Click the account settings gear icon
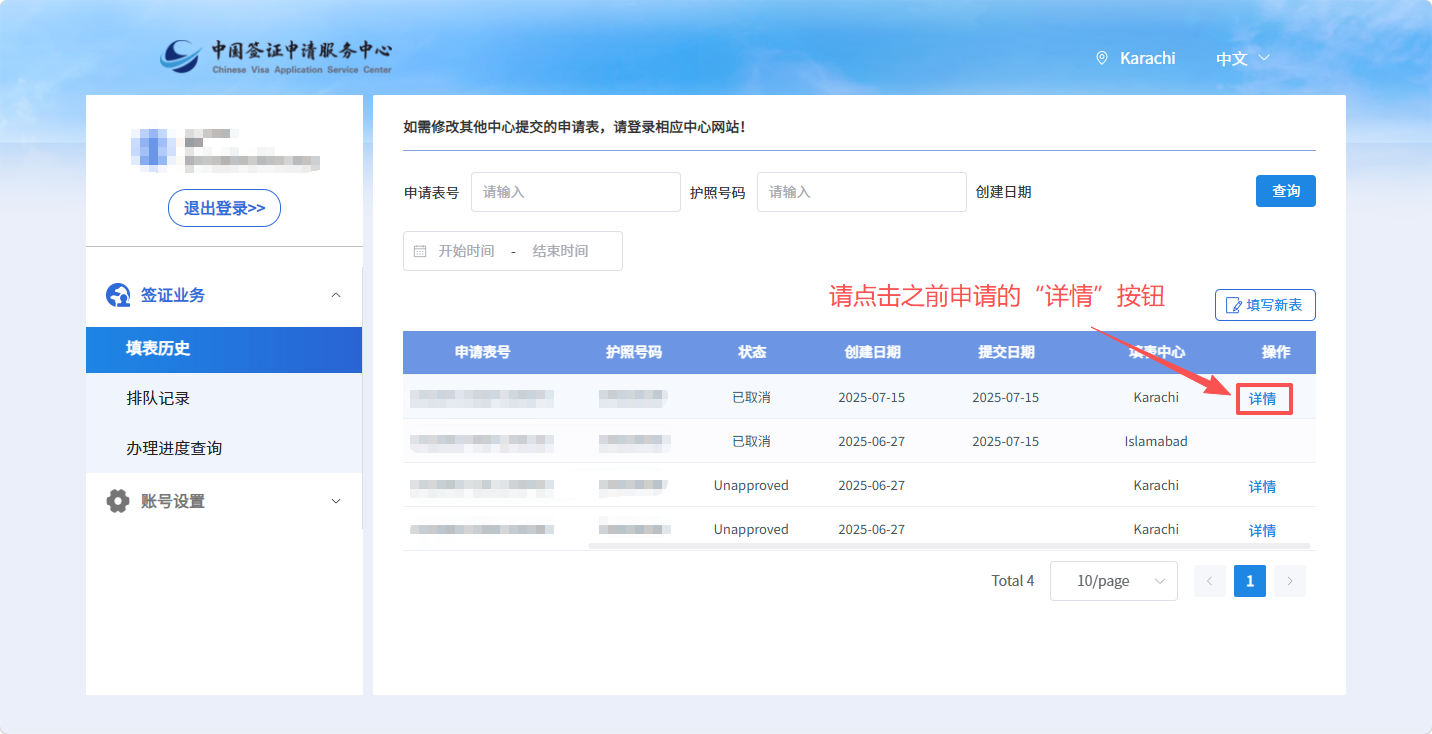The height and width of the screenshot is (734, 1432). pyautogui.click(x=118, y=501)
